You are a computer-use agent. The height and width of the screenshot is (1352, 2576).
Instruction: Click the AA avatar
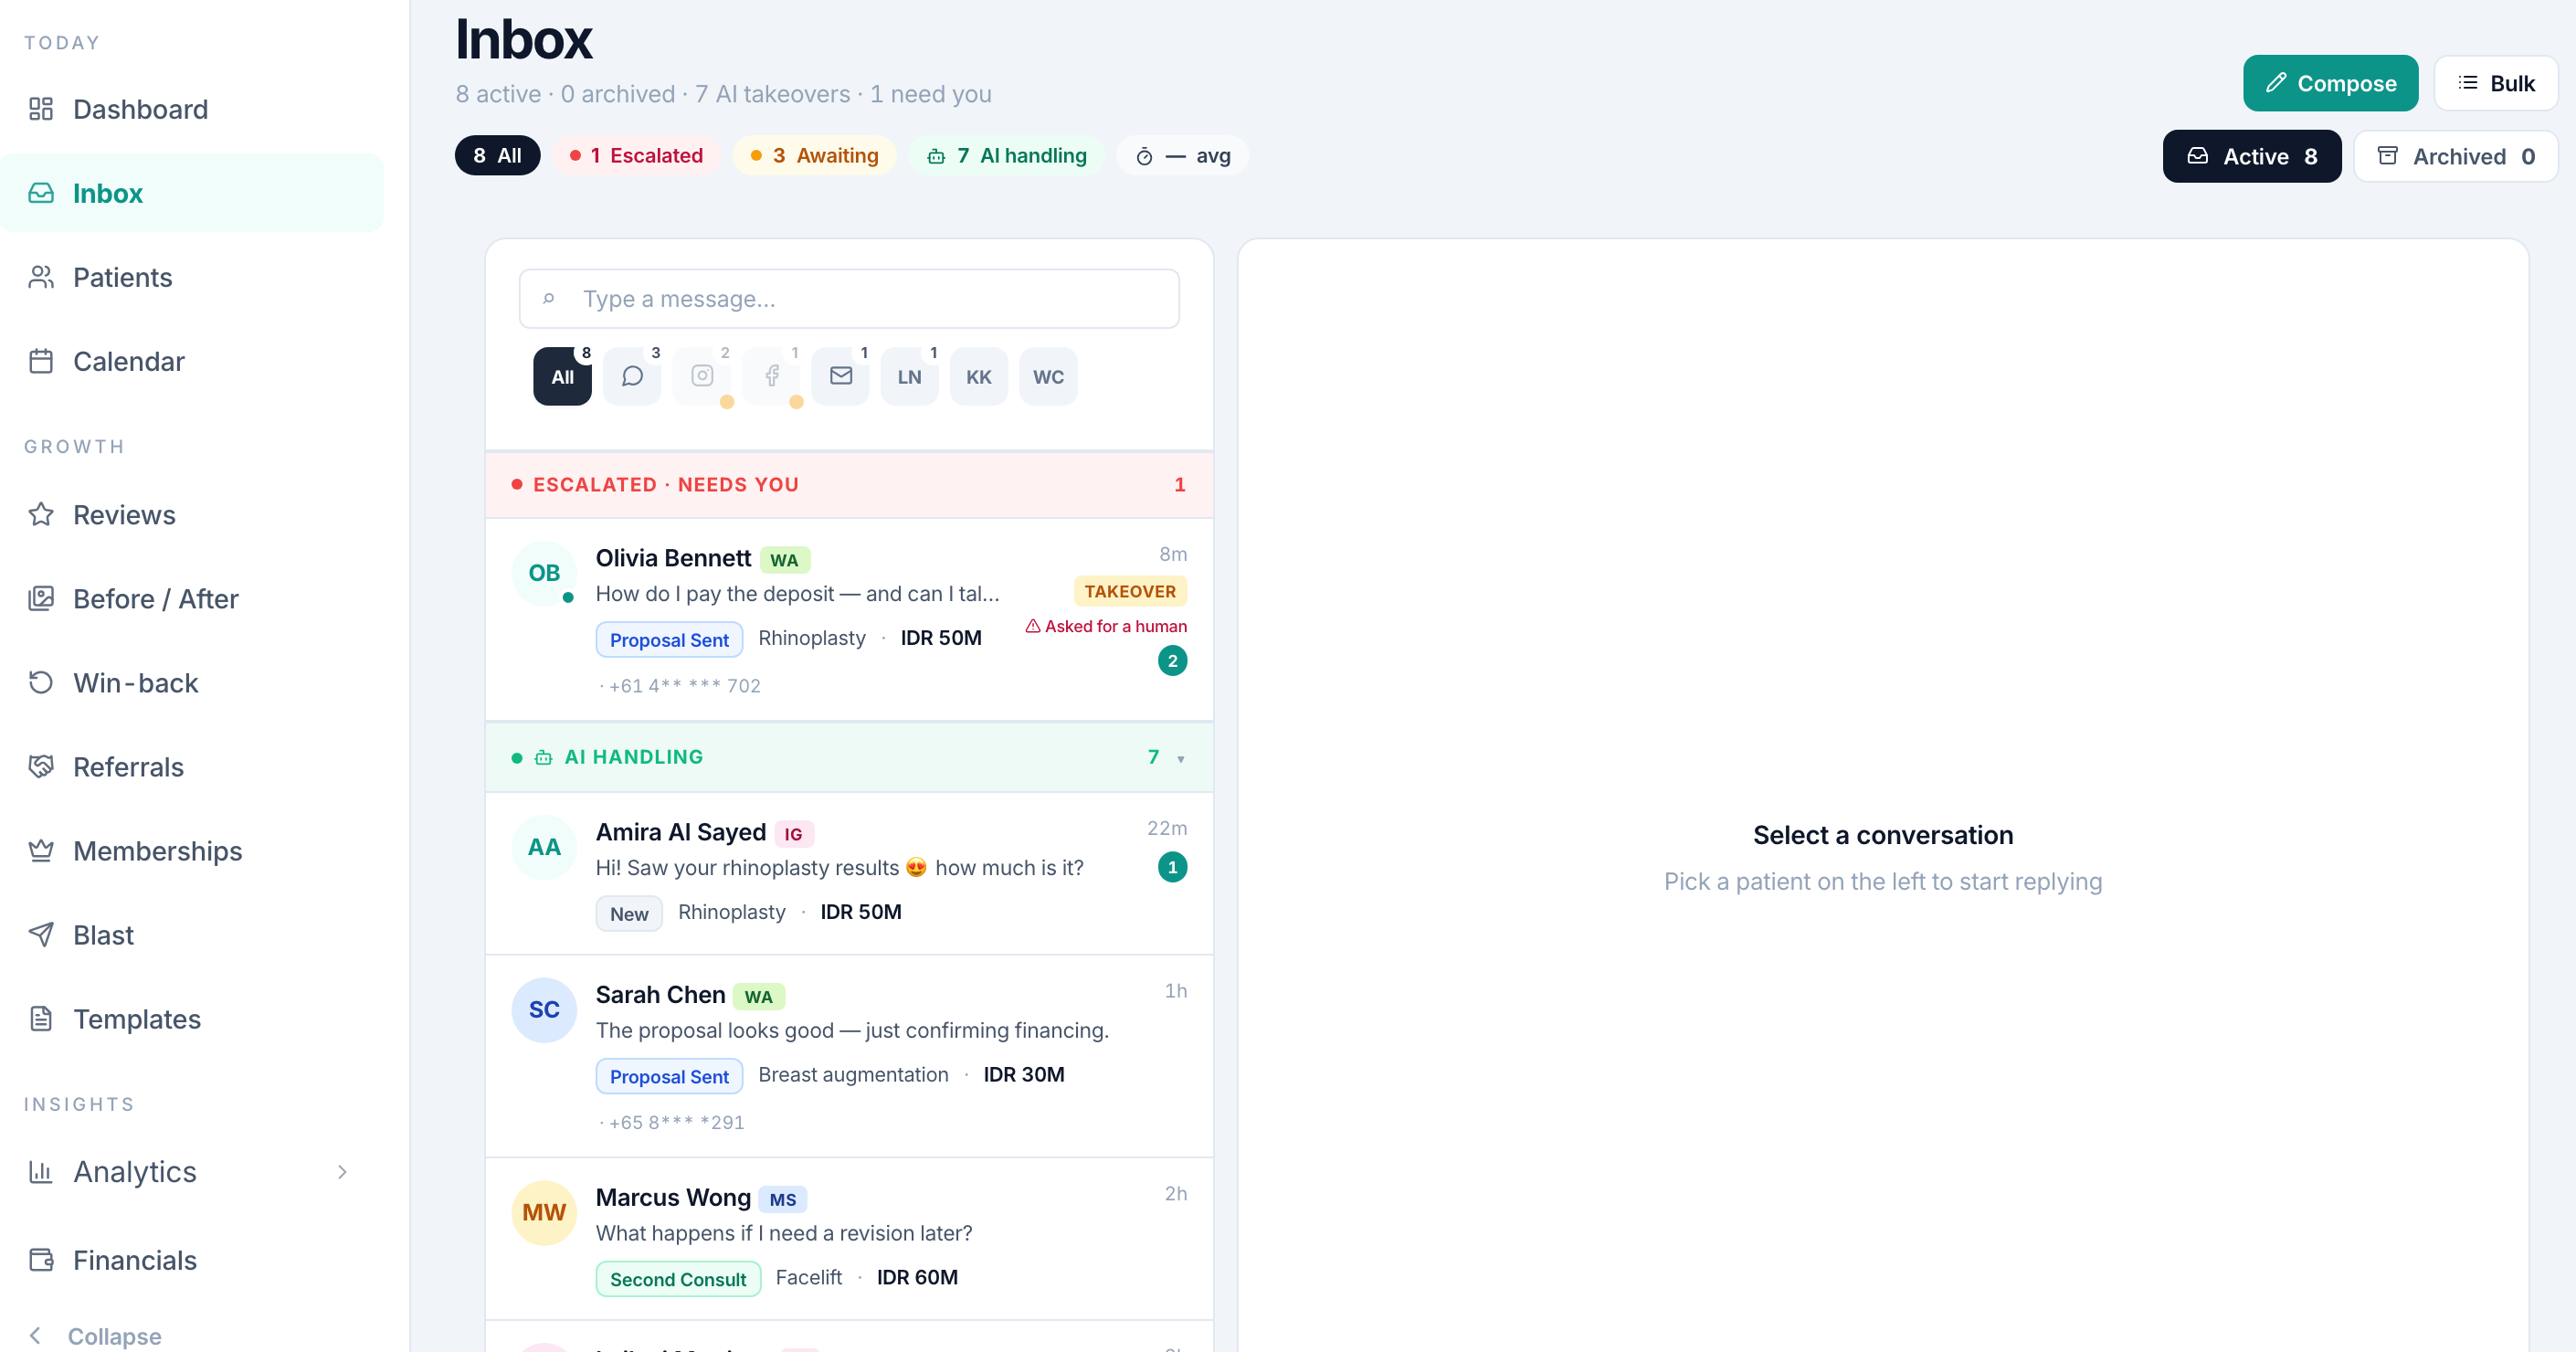[544, 847]
